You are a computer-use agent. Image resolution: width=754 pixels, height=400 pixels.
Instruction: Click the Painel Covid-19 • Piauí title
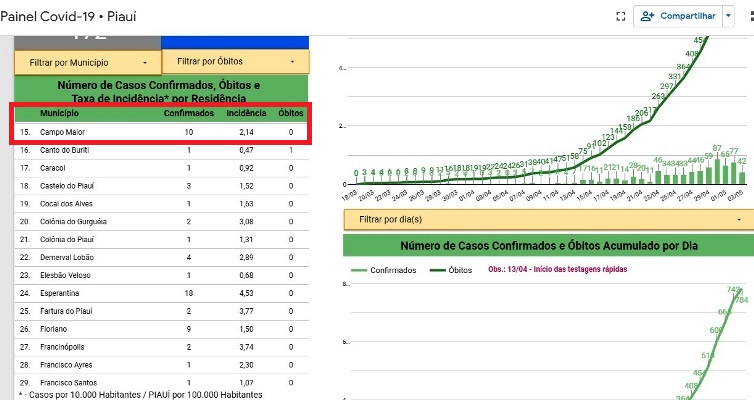point(68,16)
